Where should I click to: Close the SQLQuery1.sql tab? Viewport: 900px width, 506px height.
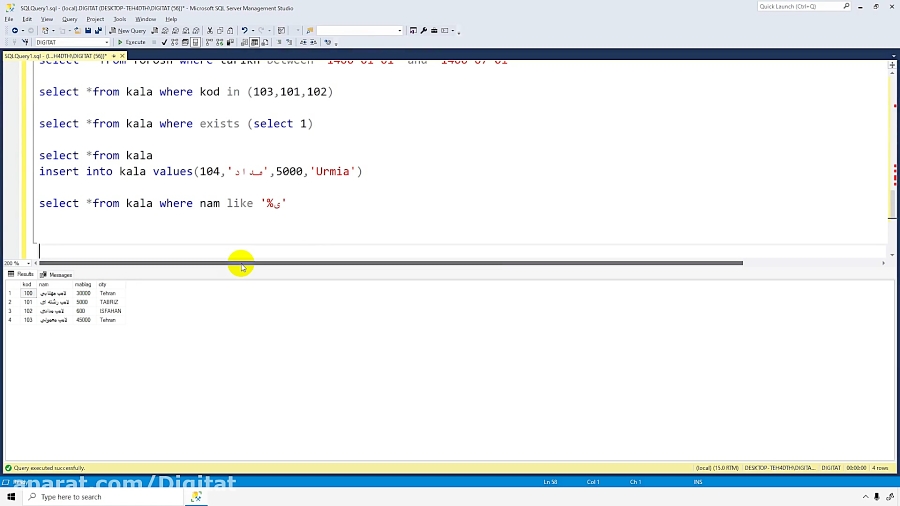pos(122,56)
